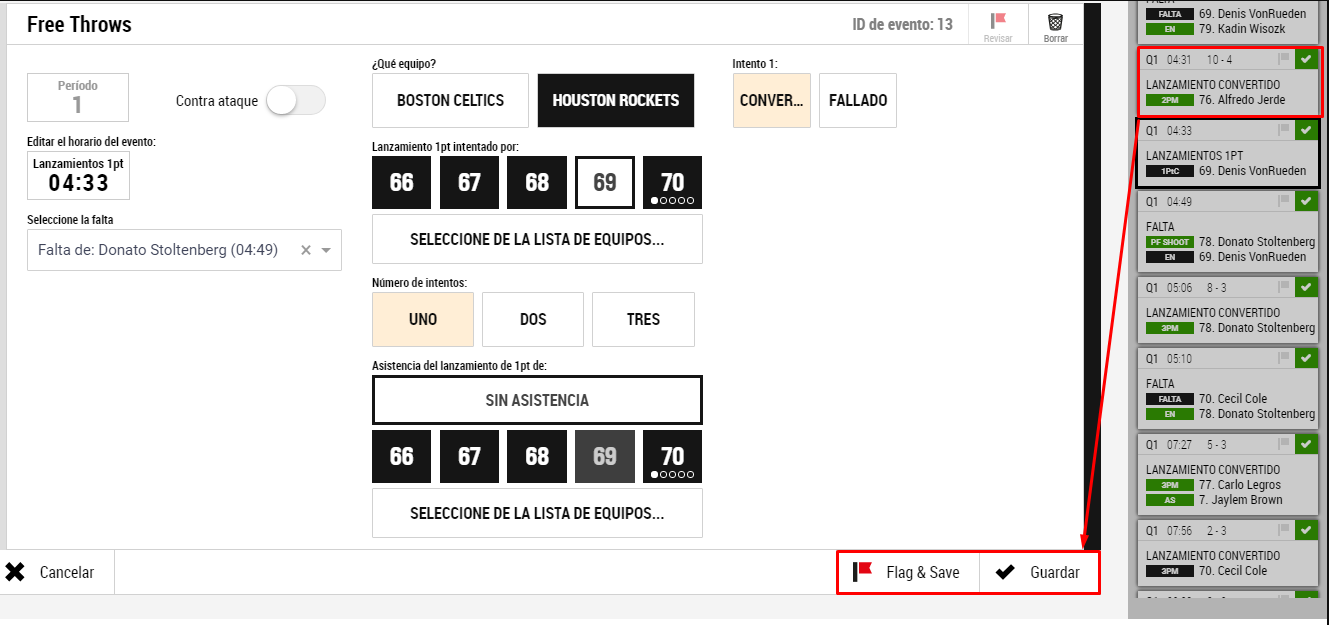Viewport: 1329px width, 625px height.
Task: Open the 07:27 Carlo Legros event card
Action: (1229, 474)
